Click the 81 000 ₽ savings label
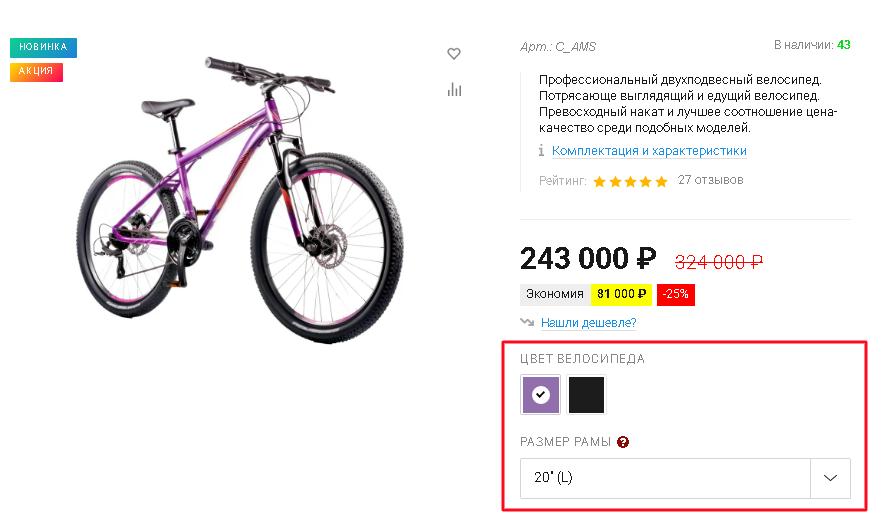Image resolution: width=882 pixels, height=523 pixels. click(622, 294)
